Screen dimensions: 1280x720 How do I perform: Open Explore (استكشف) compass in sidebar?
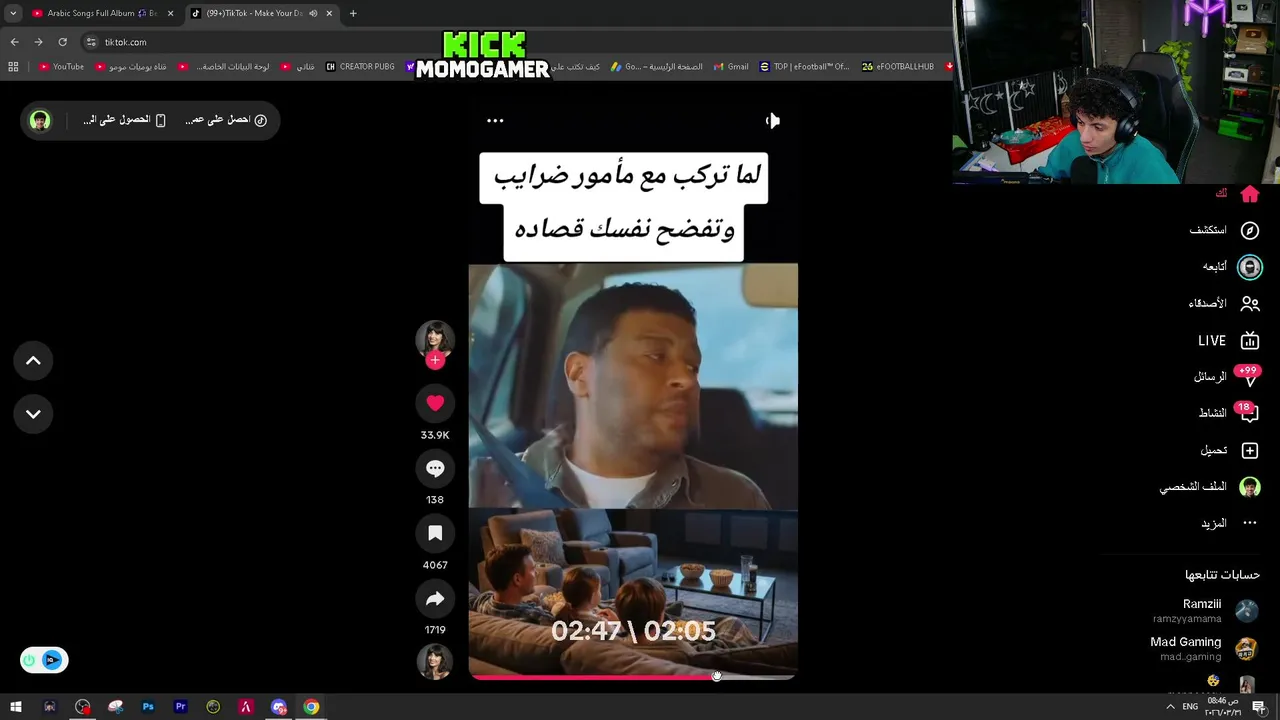click(1223, 230)
